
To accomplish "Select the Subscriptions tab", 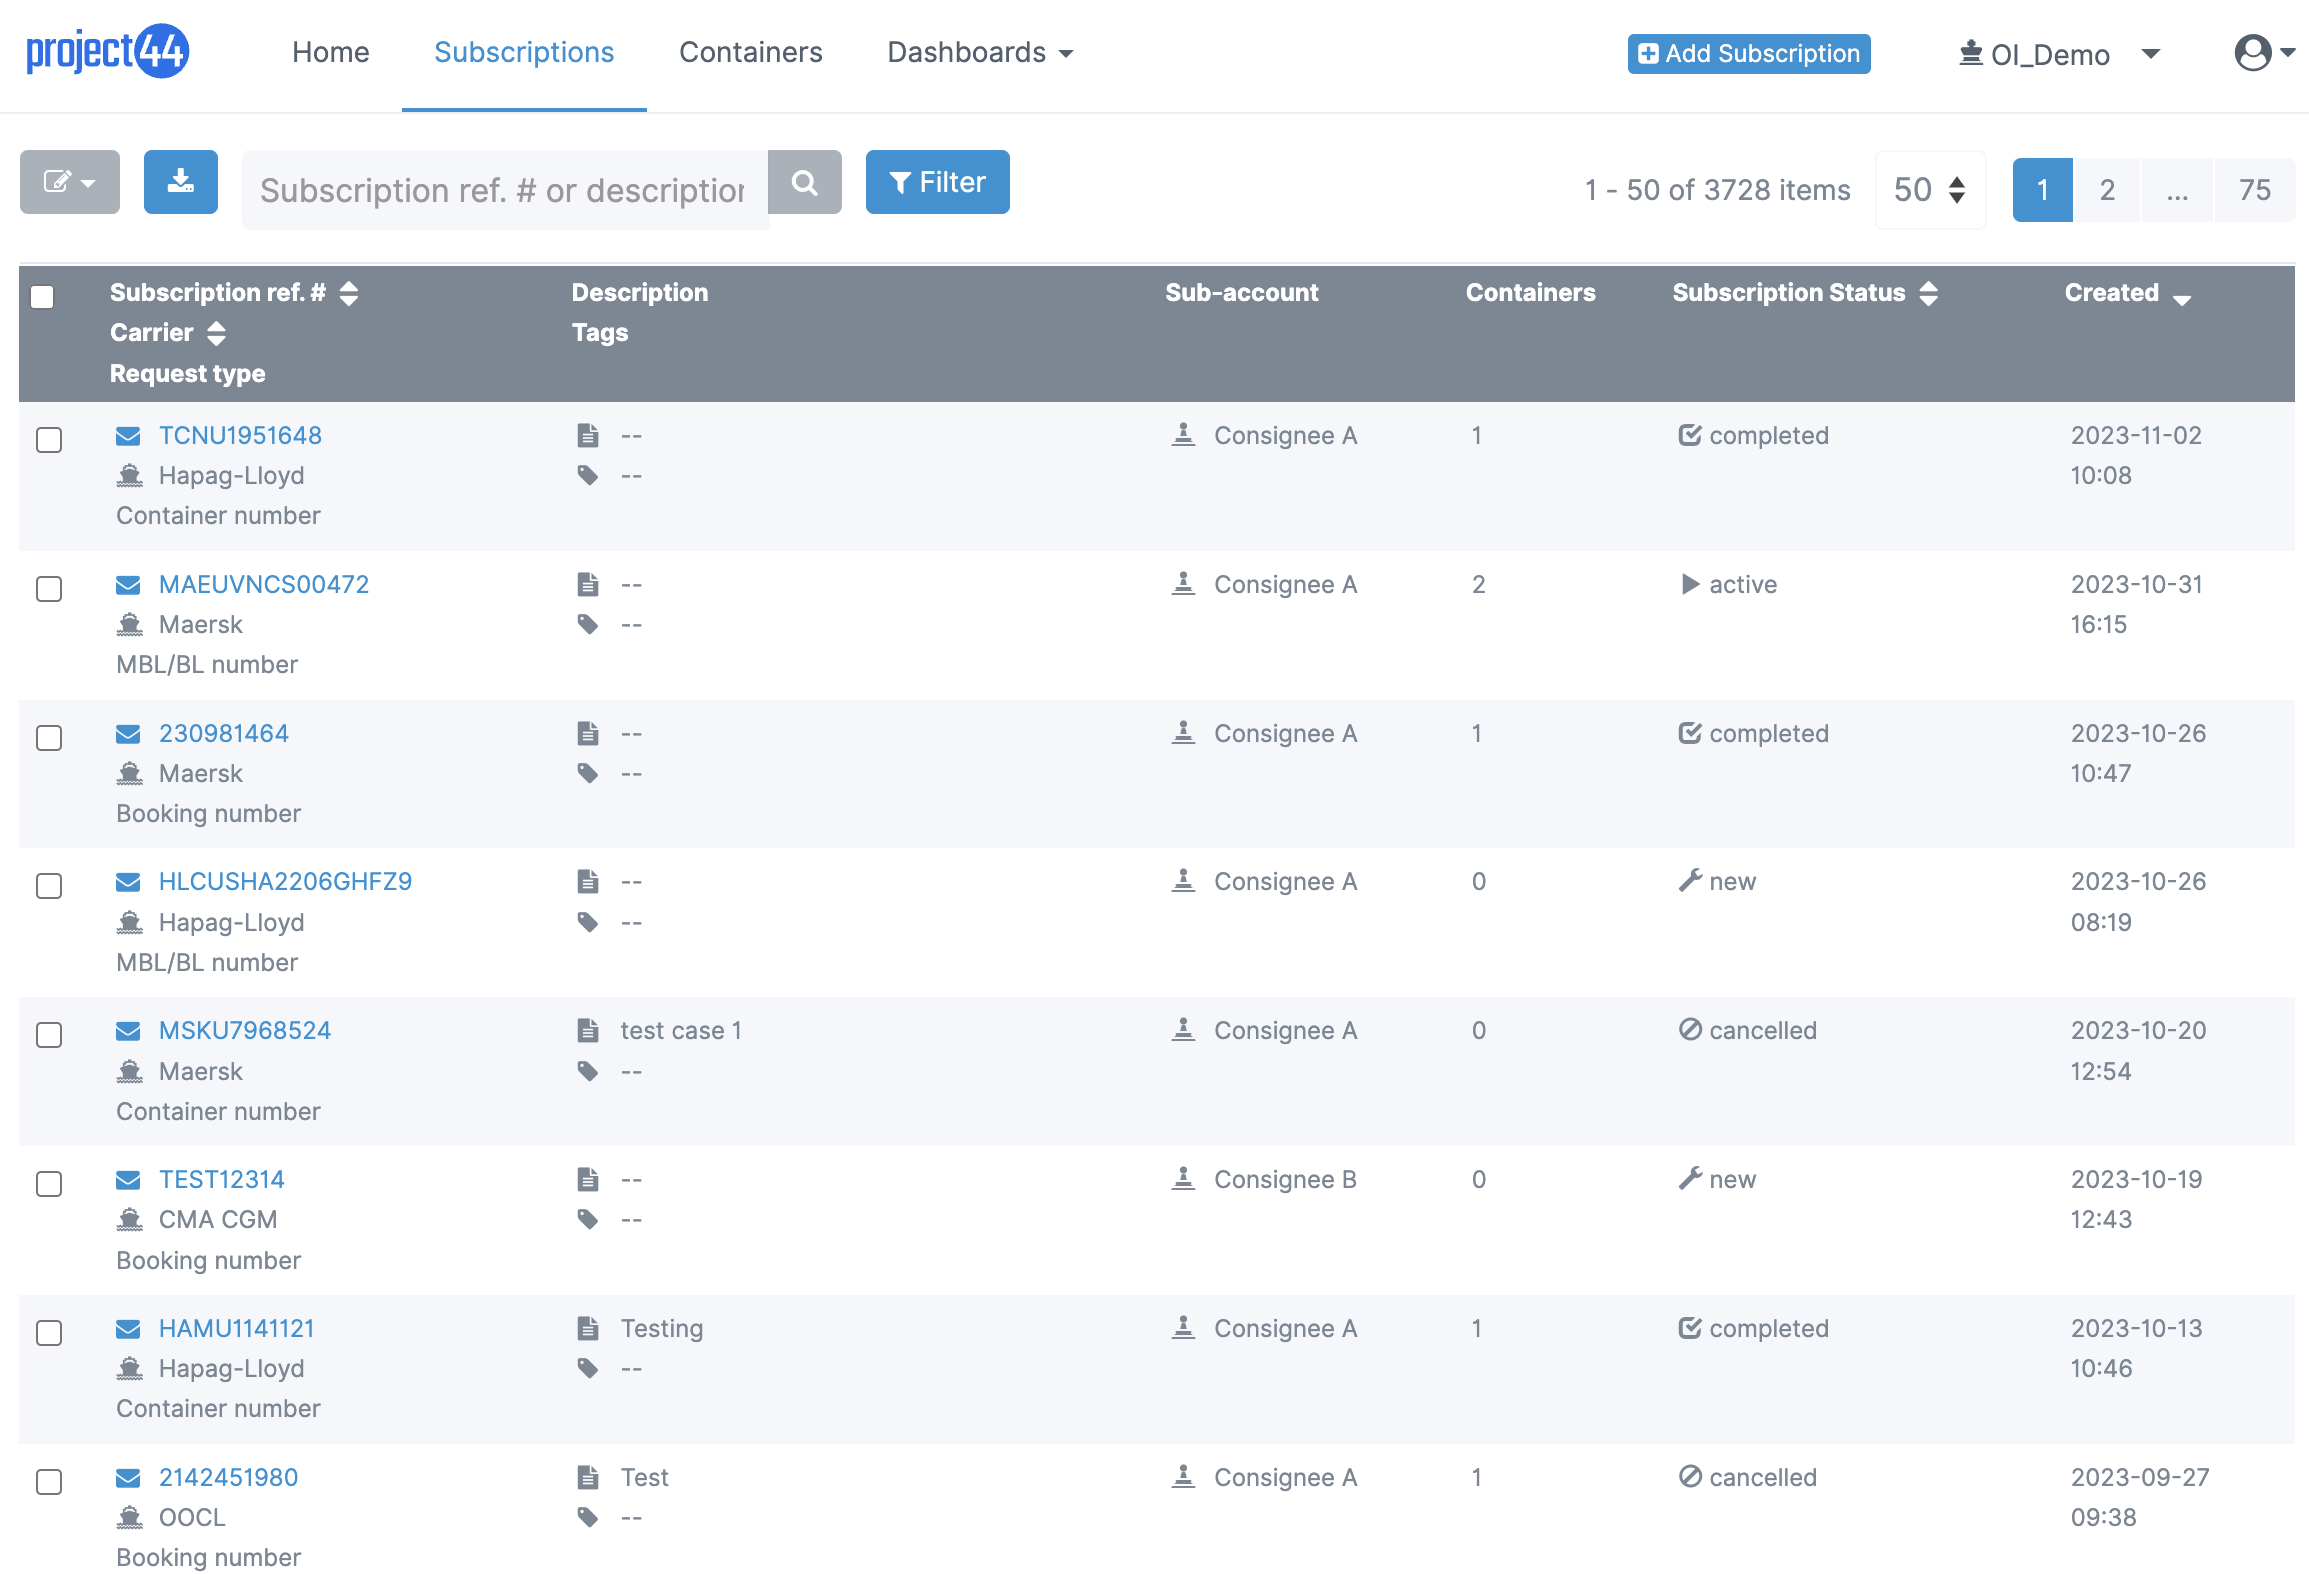I will click(524, 52).
